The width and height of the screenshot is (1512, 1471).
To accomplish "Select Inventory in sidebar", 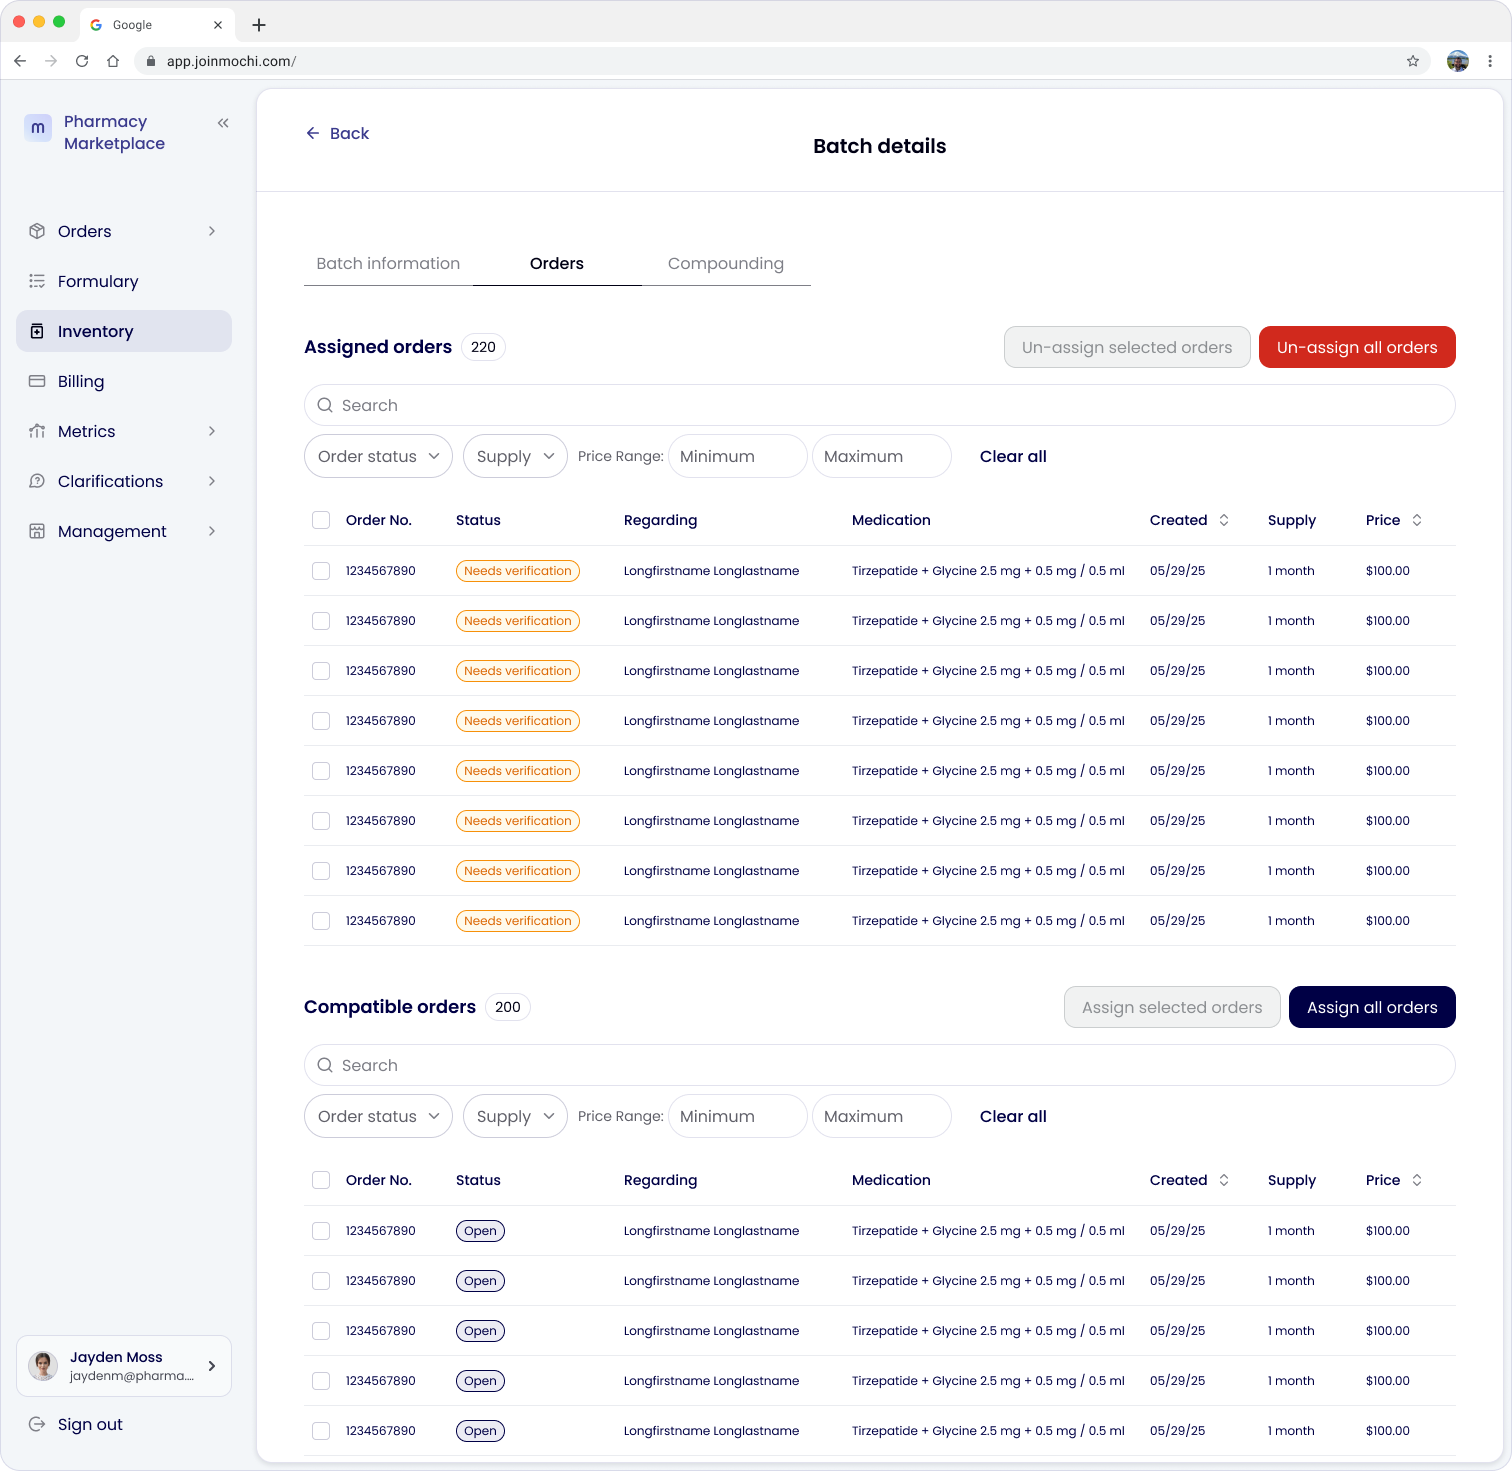I will click(x=124, y=331).
